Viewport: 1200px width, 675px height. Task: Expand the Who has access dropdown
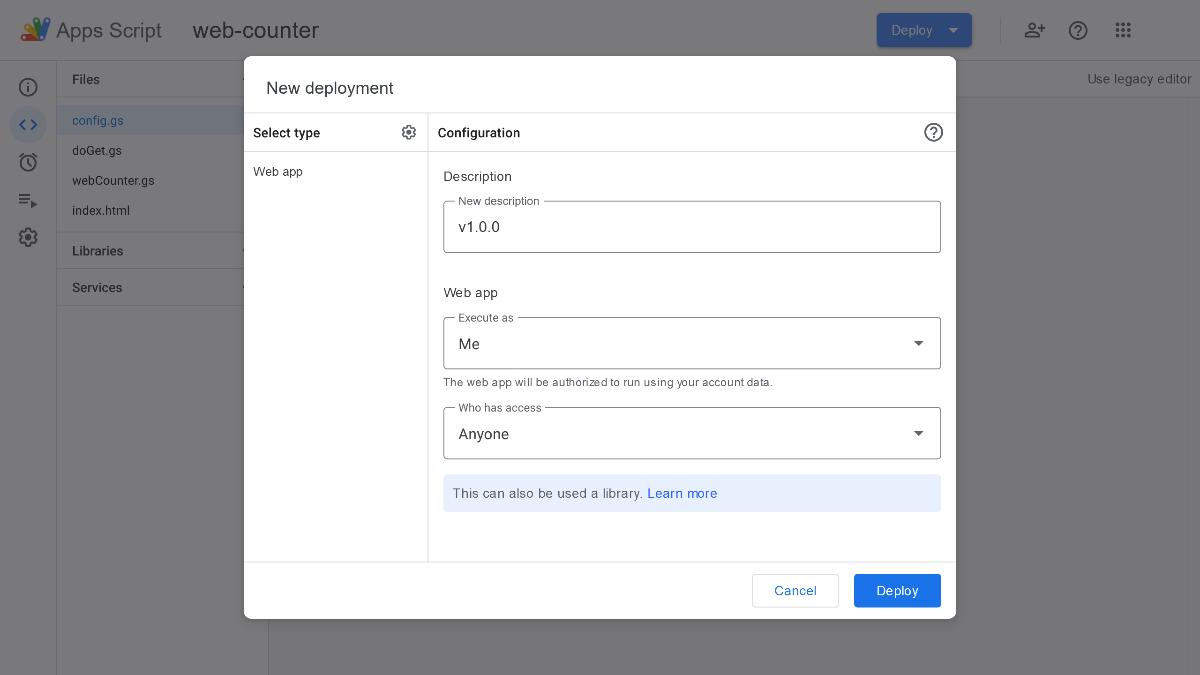[692, 433]
